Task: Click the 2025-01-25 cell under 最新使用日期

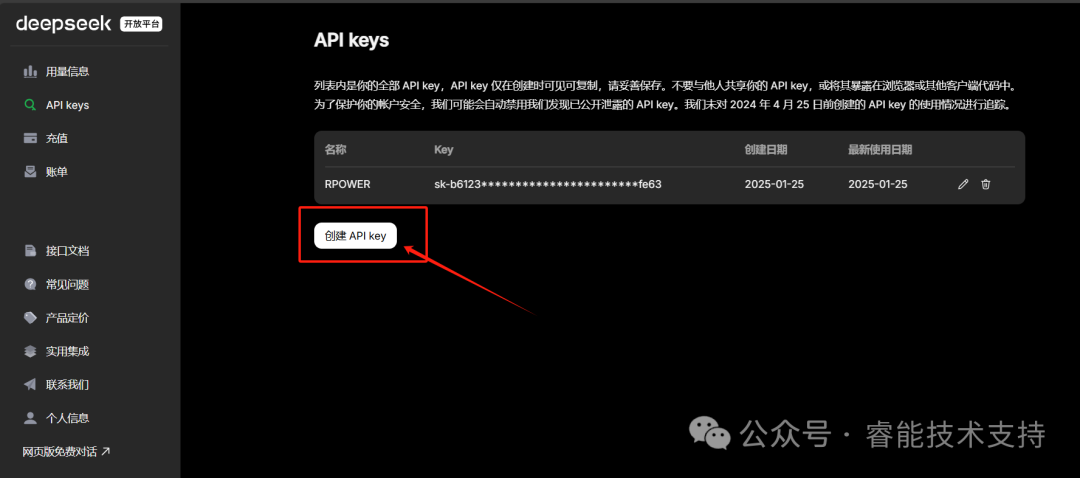Action: click(878, 184)
